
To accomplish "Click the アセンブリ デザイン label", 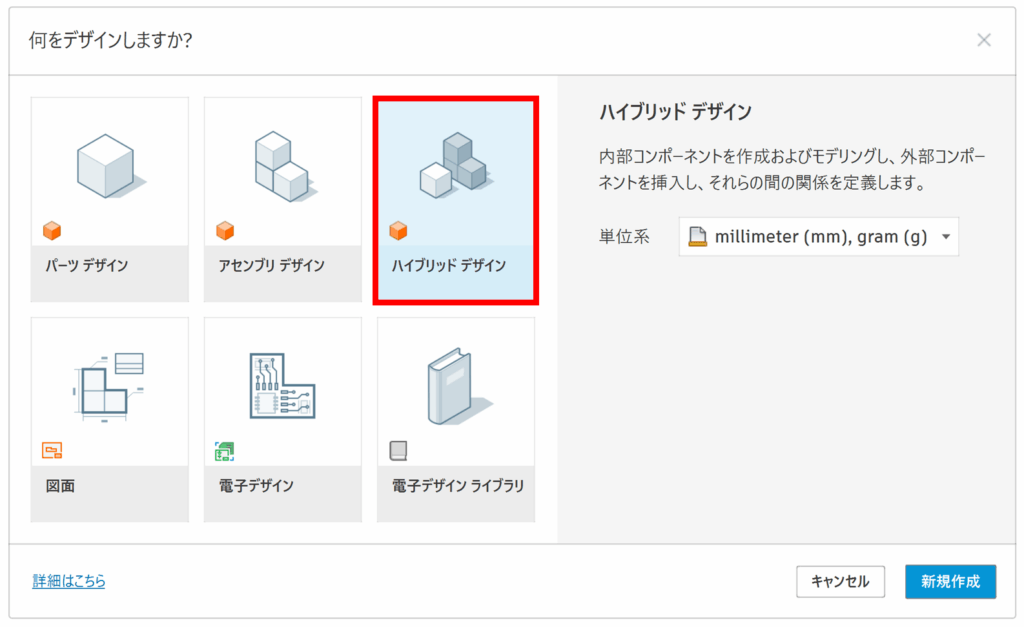I will [x=271, y=265].
